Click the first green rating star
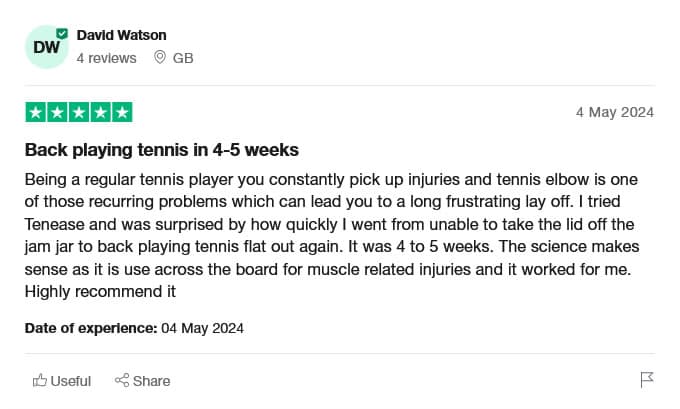 pos(36,112)
